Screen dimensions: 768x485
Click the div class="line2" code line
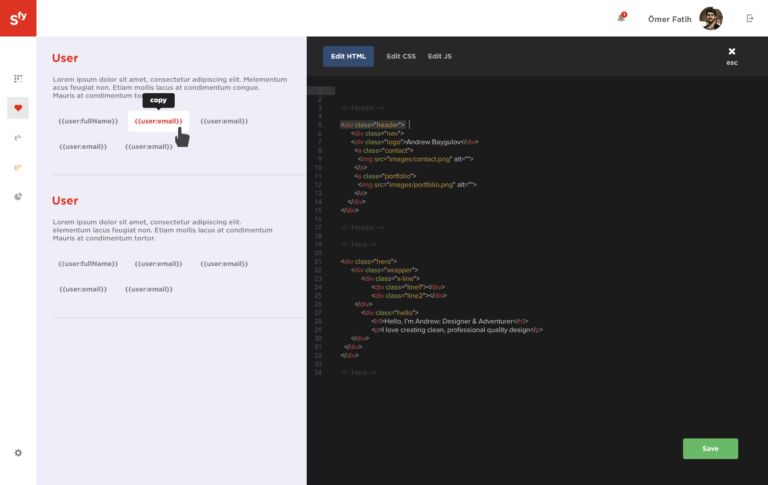pos(409,295)
